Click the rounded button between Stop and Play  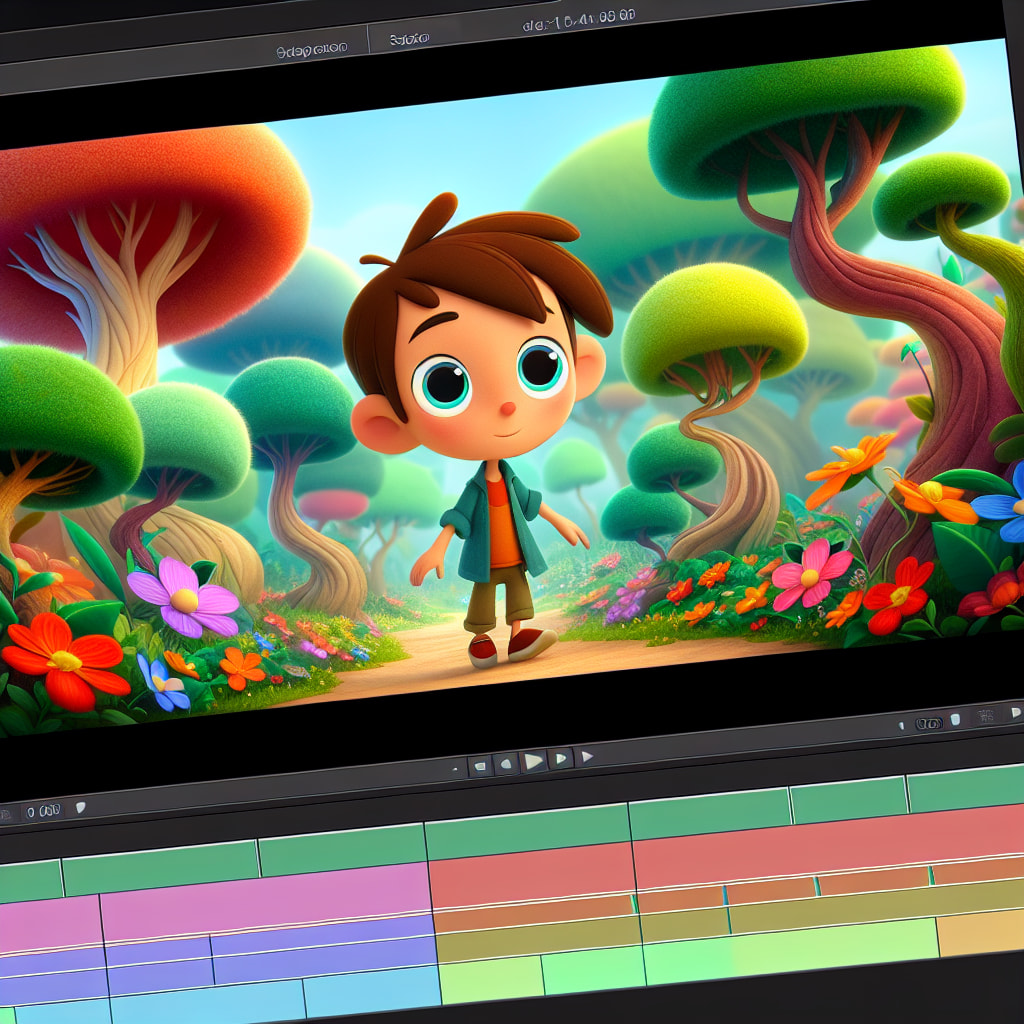[x=506, y=763]
